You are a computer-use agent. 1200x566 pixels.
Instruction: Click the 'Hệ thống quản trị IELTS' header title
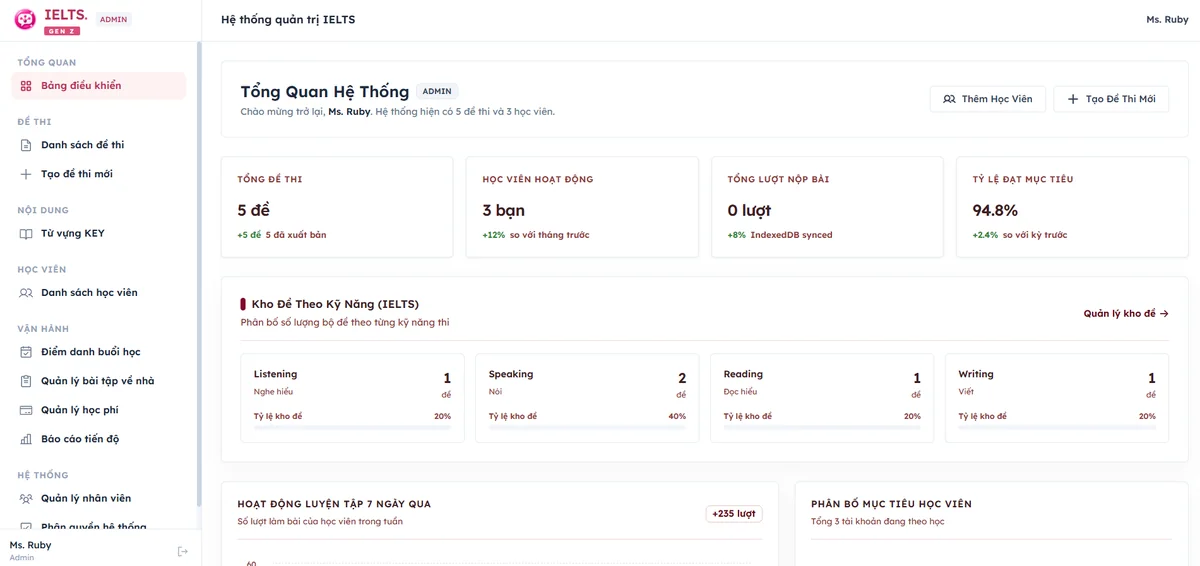click(x=288, y=20)
